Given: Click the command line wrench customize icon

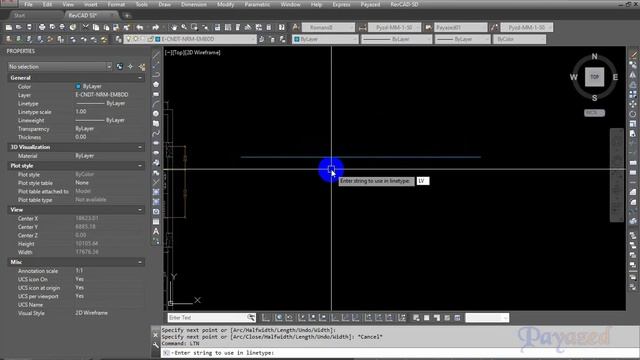Looking at the screenshot, I should 156,345.
